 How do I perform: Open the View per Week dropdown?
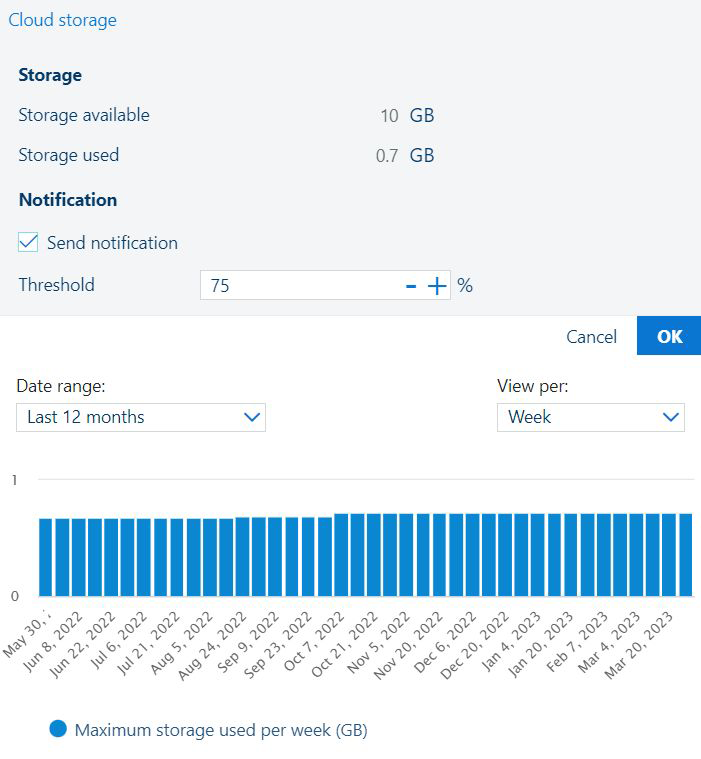[590, 417]
